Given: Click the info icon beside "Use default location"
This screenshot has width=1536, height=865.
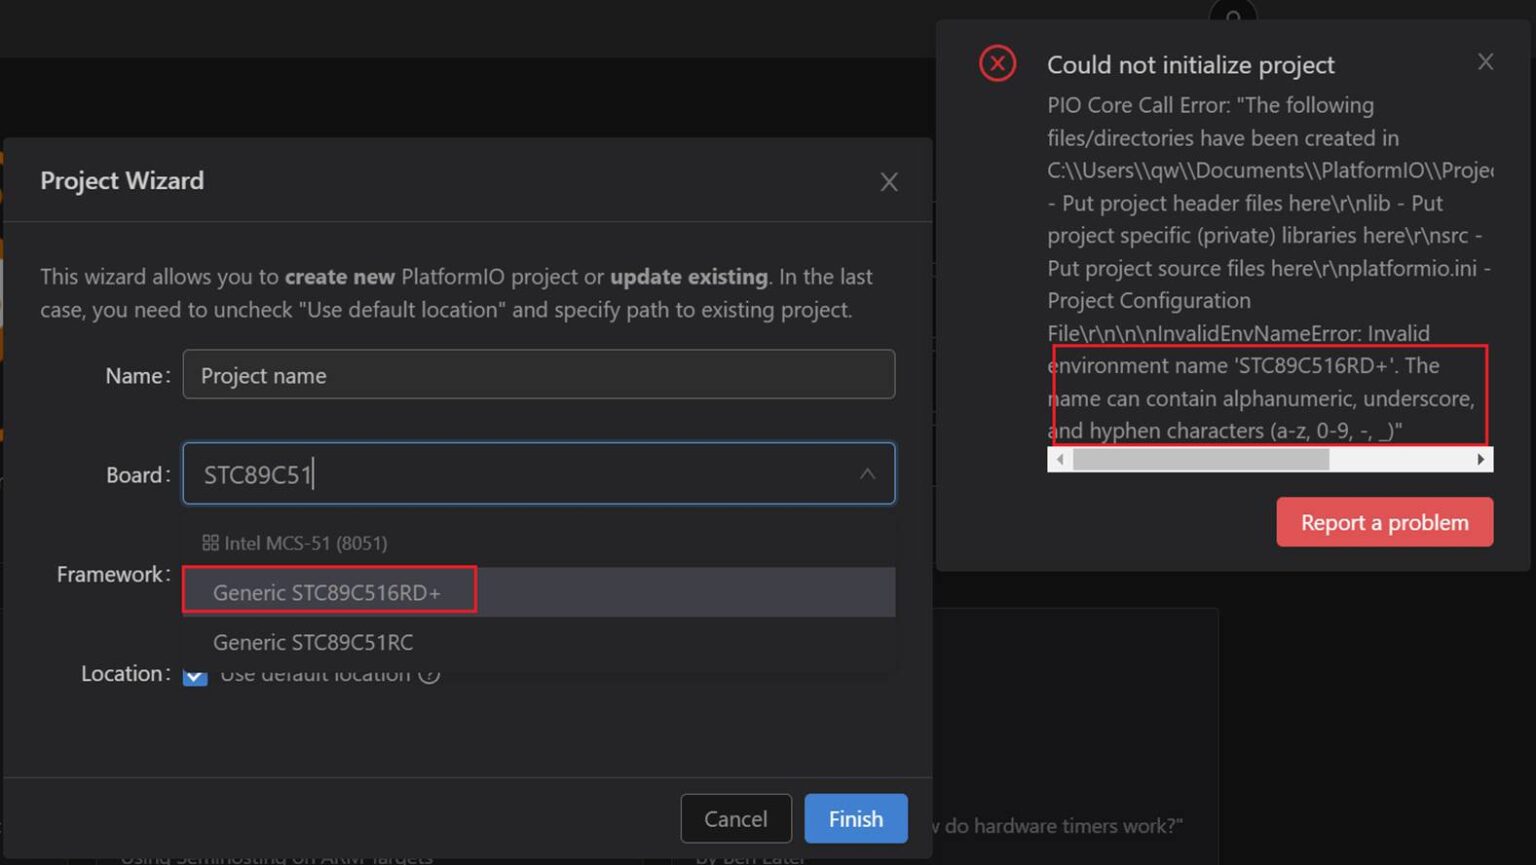Looking at the screenshot, I should point(430,674).
